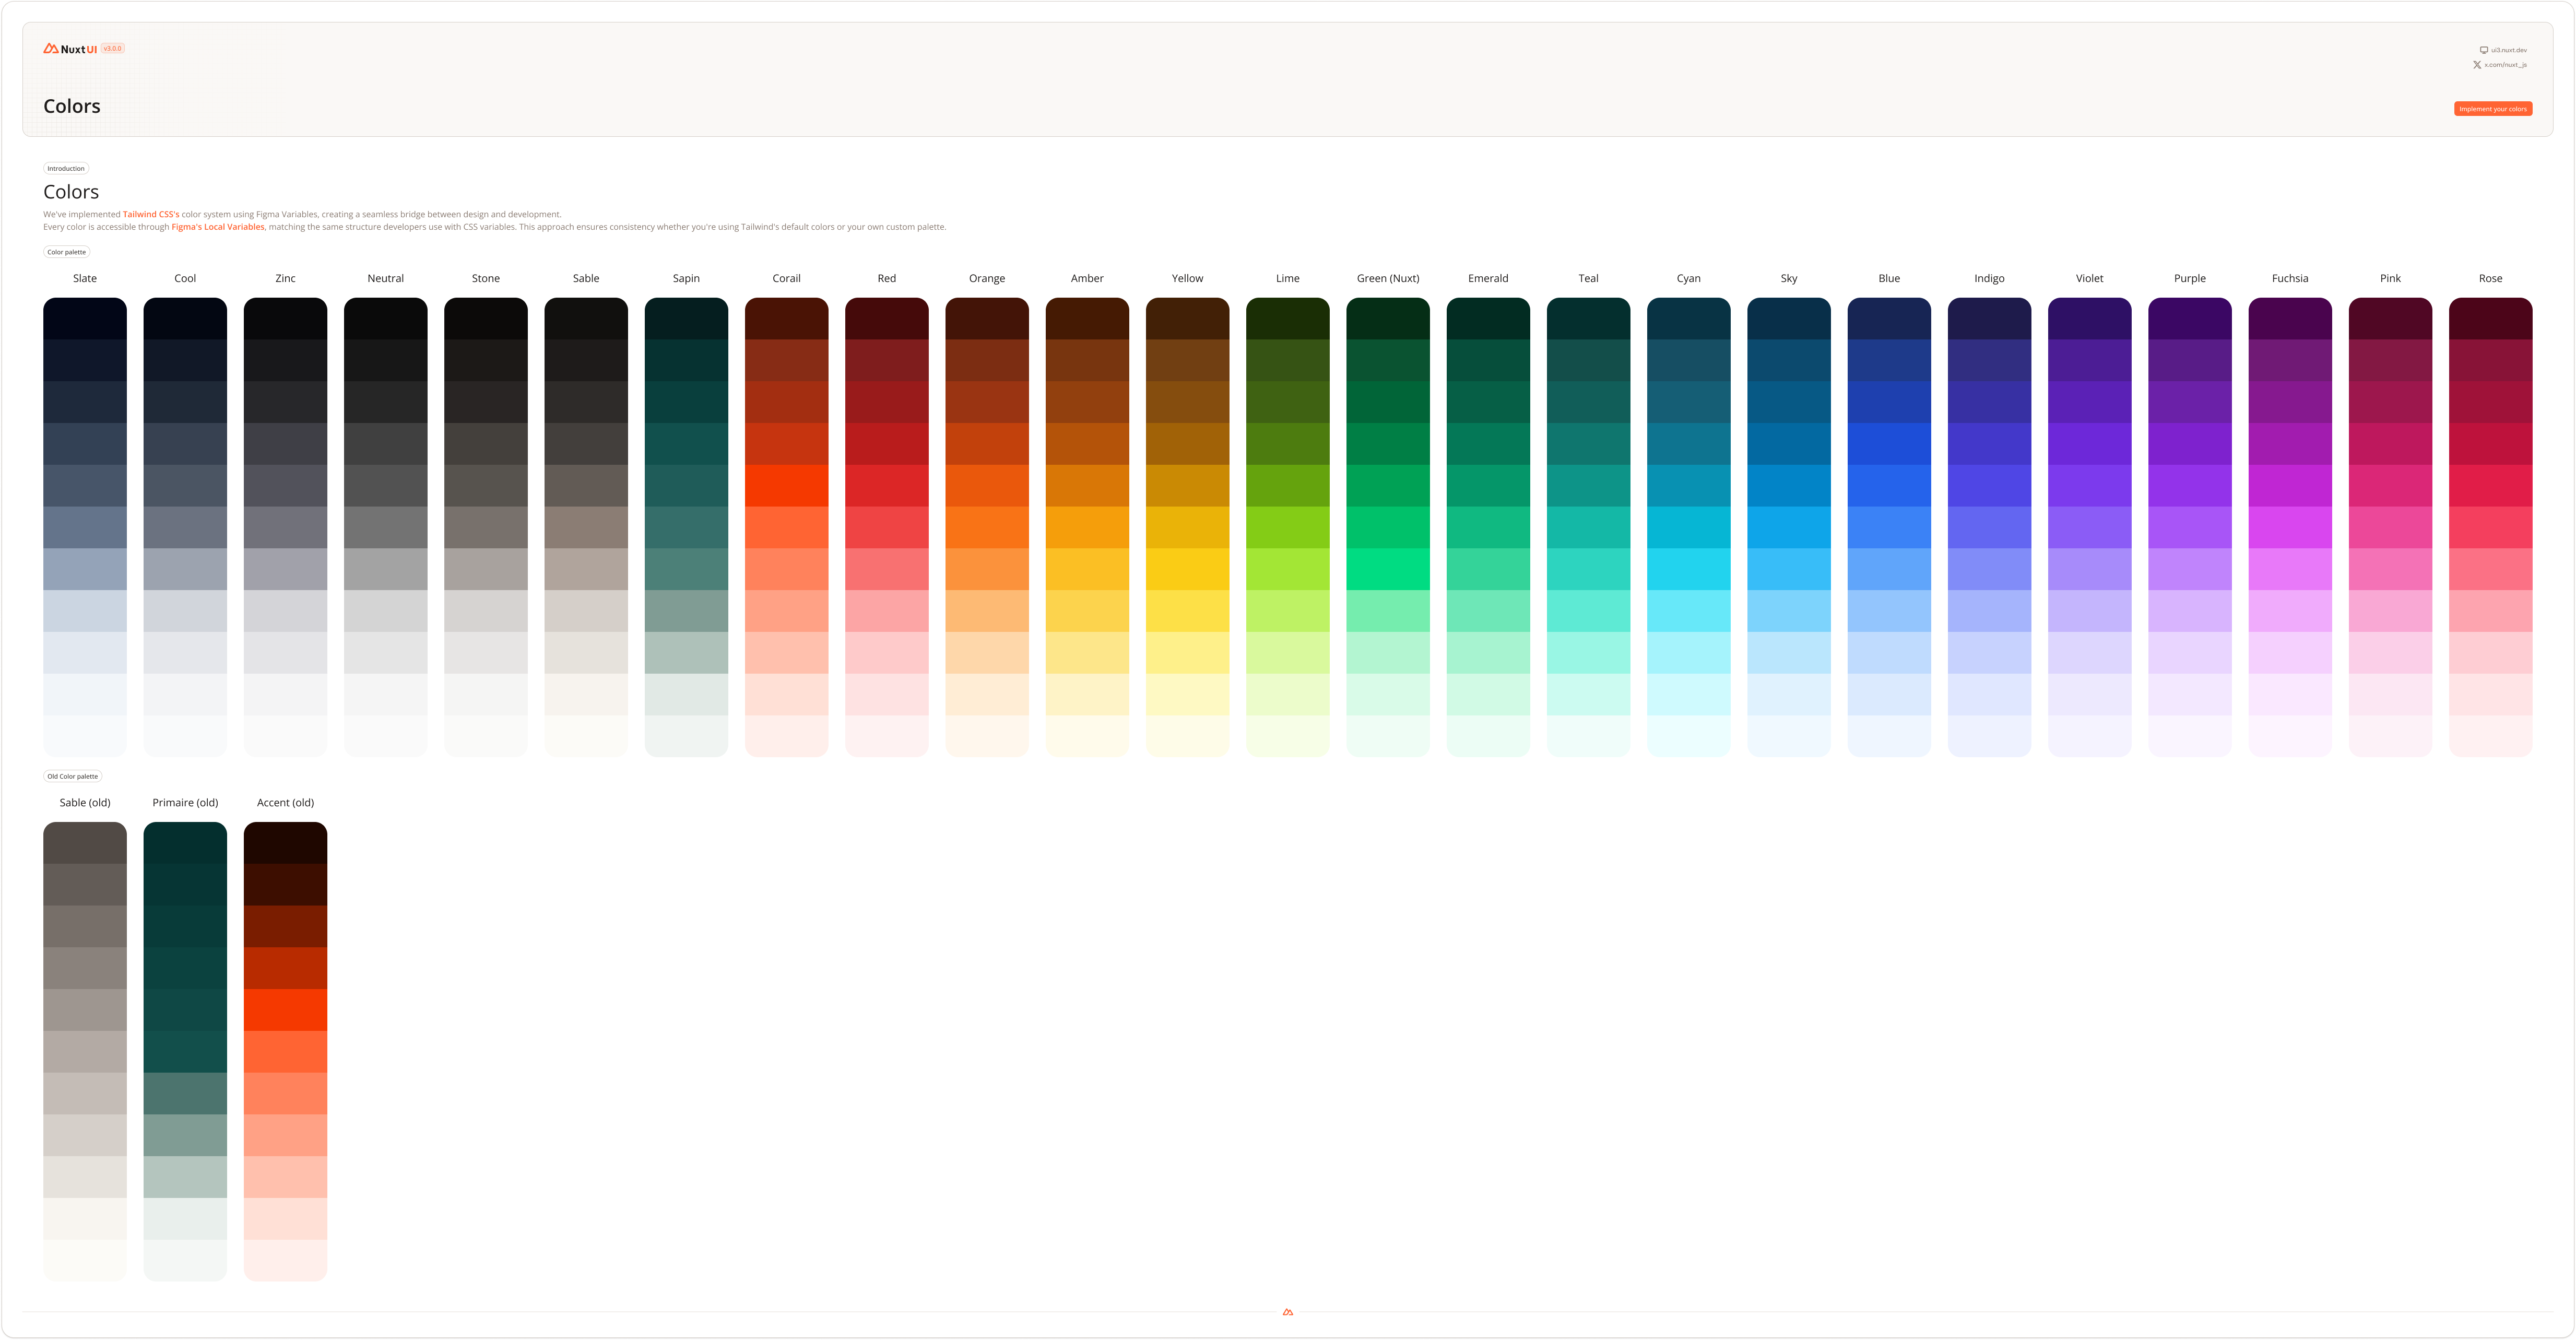Screen dimensions: 2576x1340
Task: Select the lightest Rose swatch
Action: tap(2490, 736)
